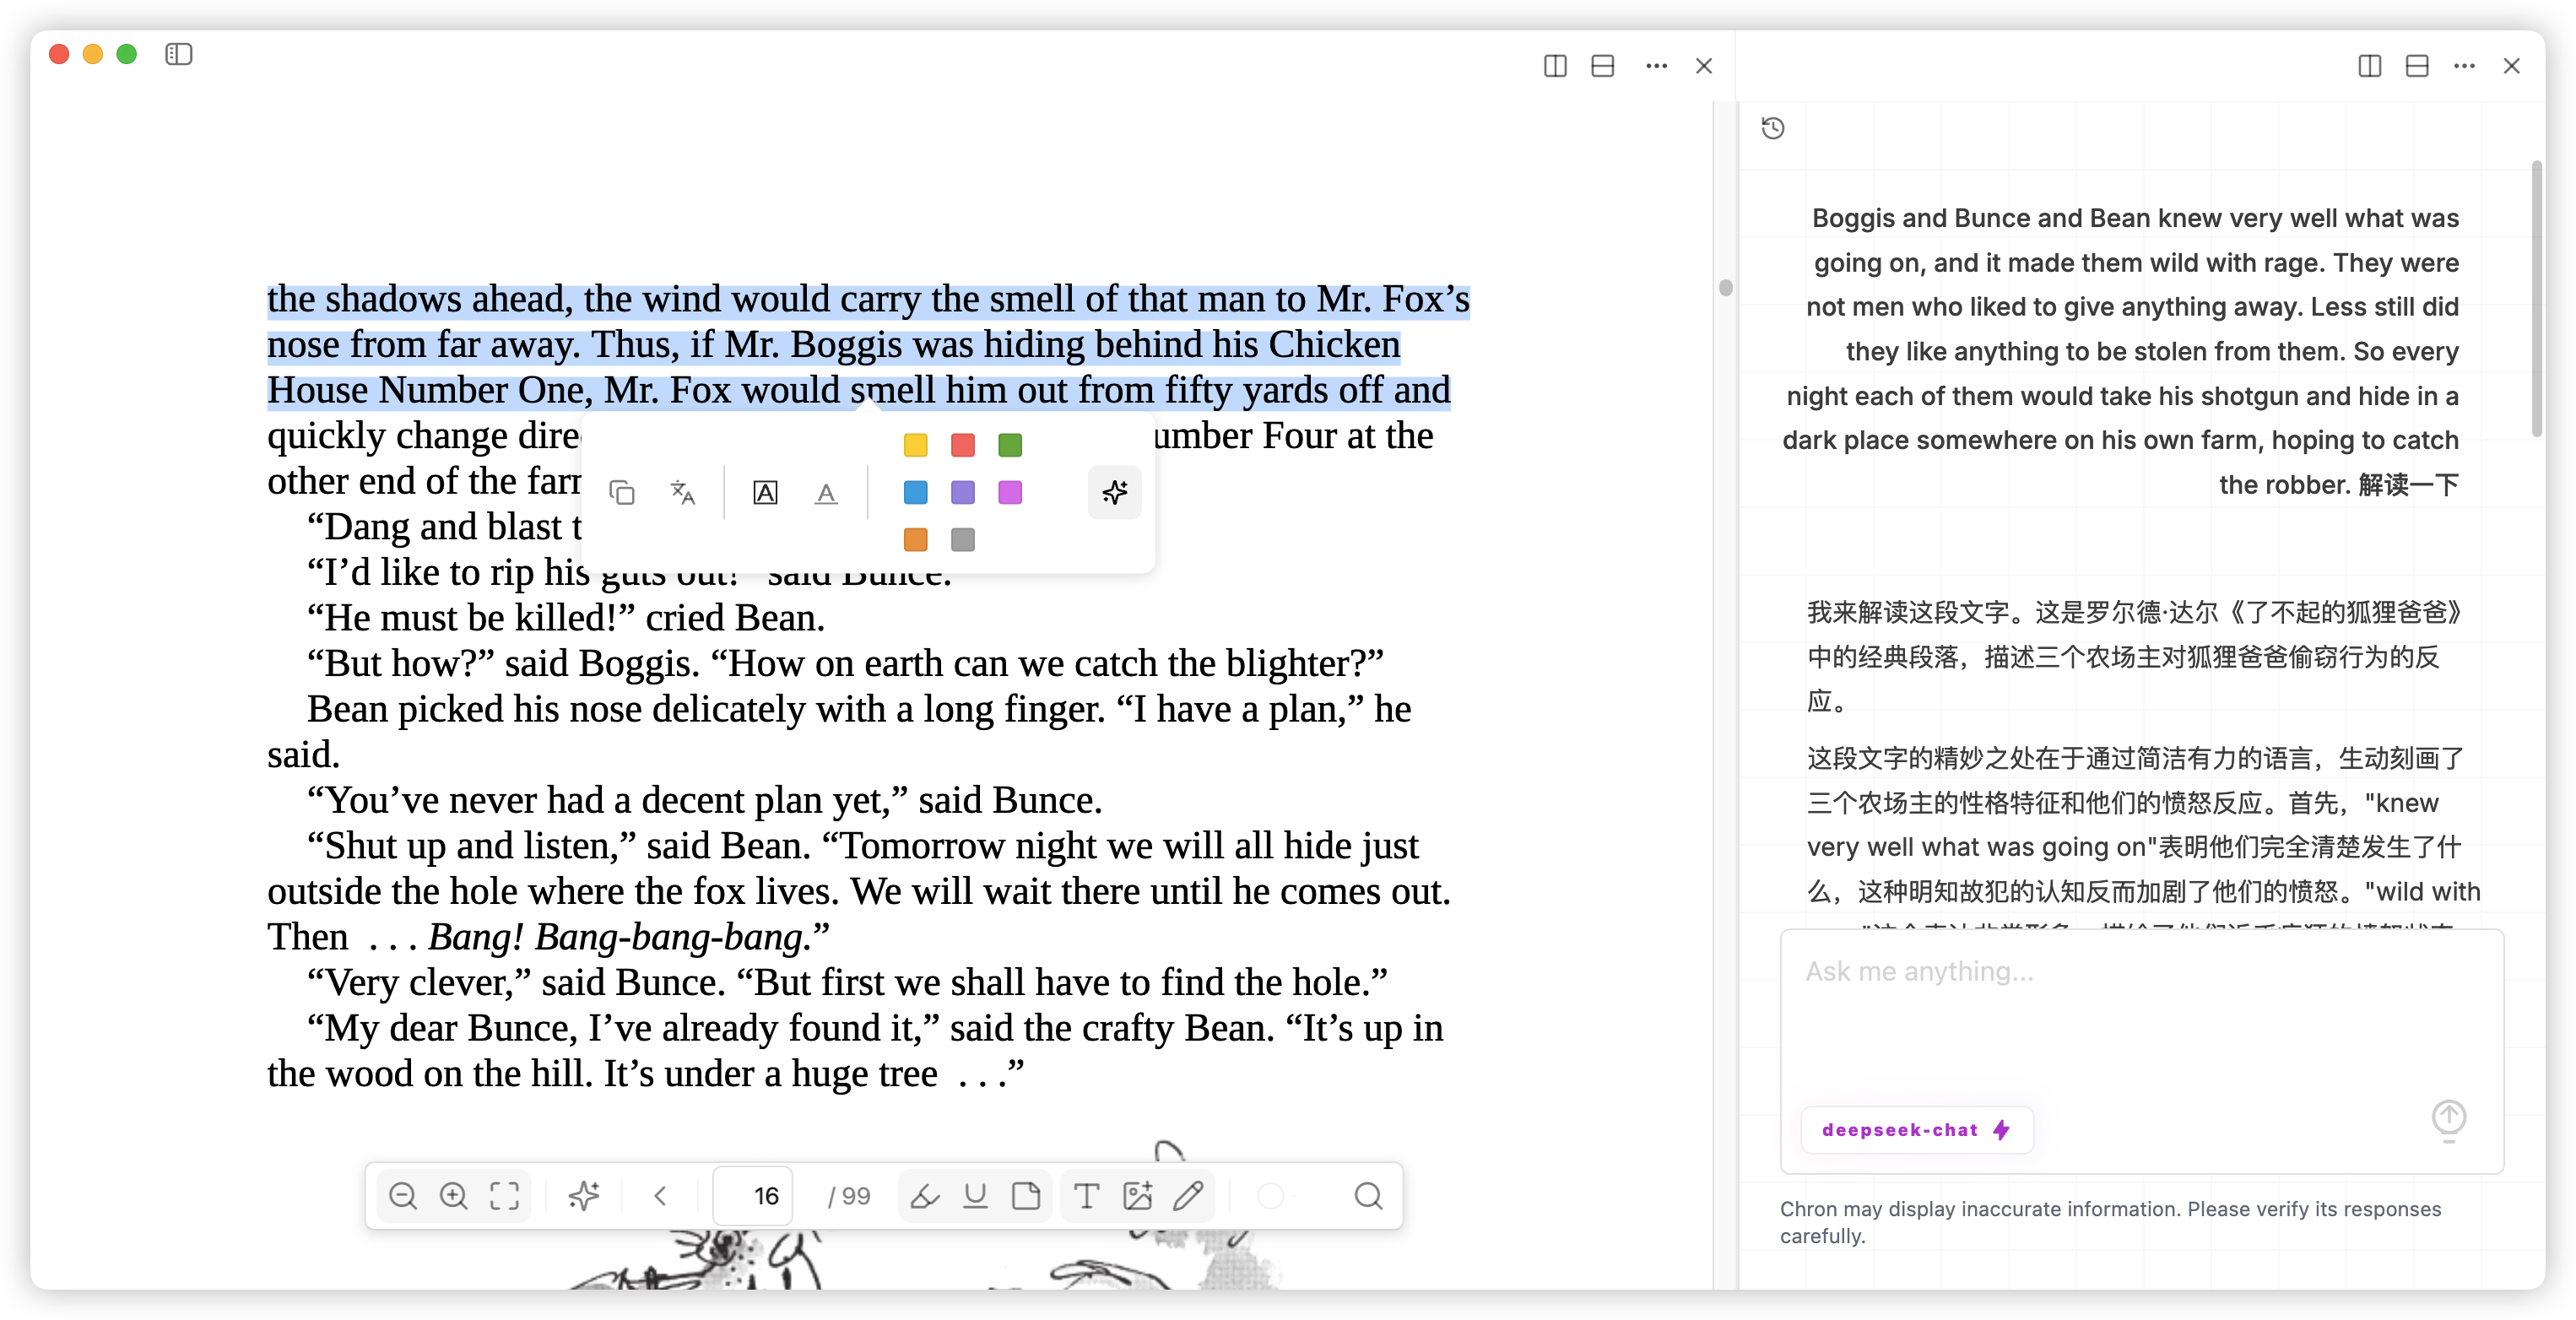Open the annotation color picker in toolbar
This screenshot has width=2576, height=1320.
(x=1271, y=1195)
